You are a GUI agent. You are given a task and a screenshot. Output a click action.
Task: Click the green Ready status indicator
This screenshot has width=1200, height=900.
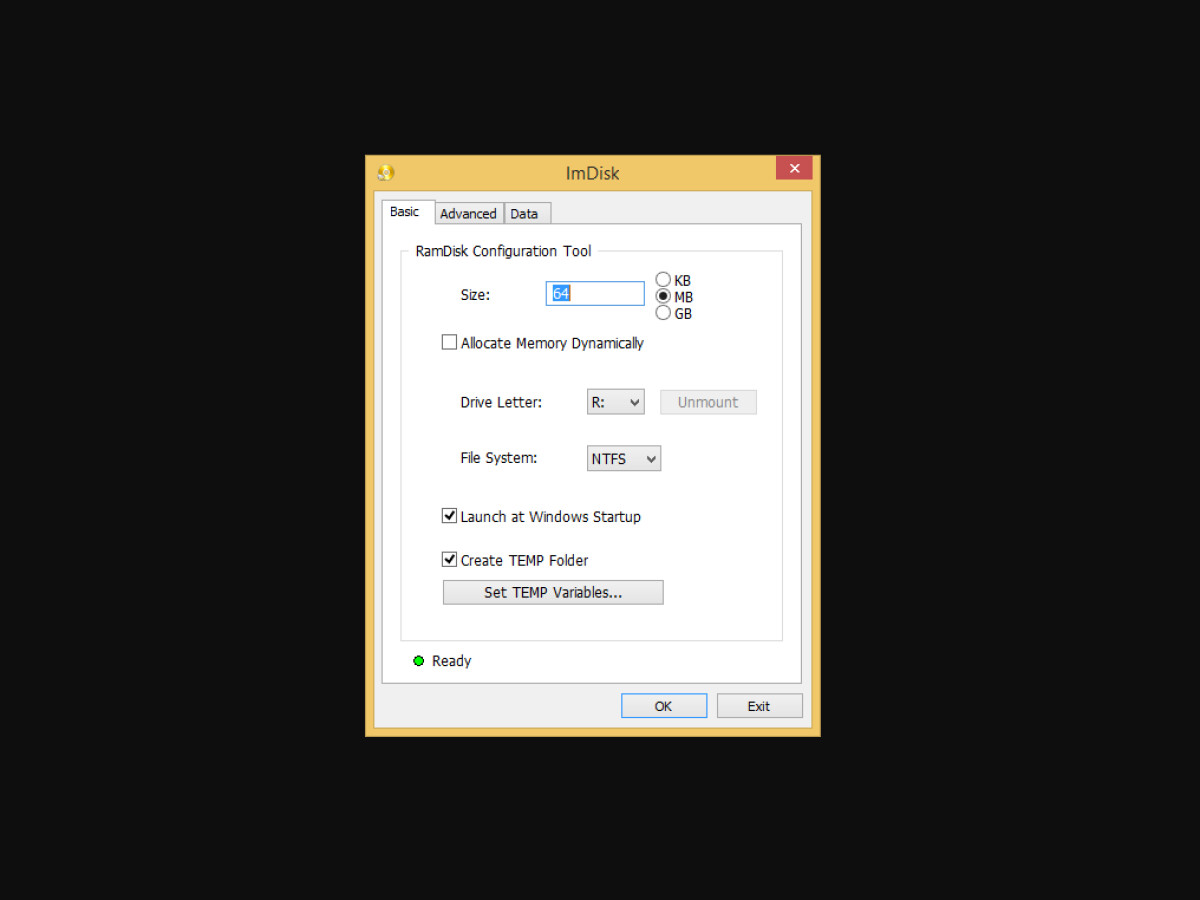tap(418, 660)
